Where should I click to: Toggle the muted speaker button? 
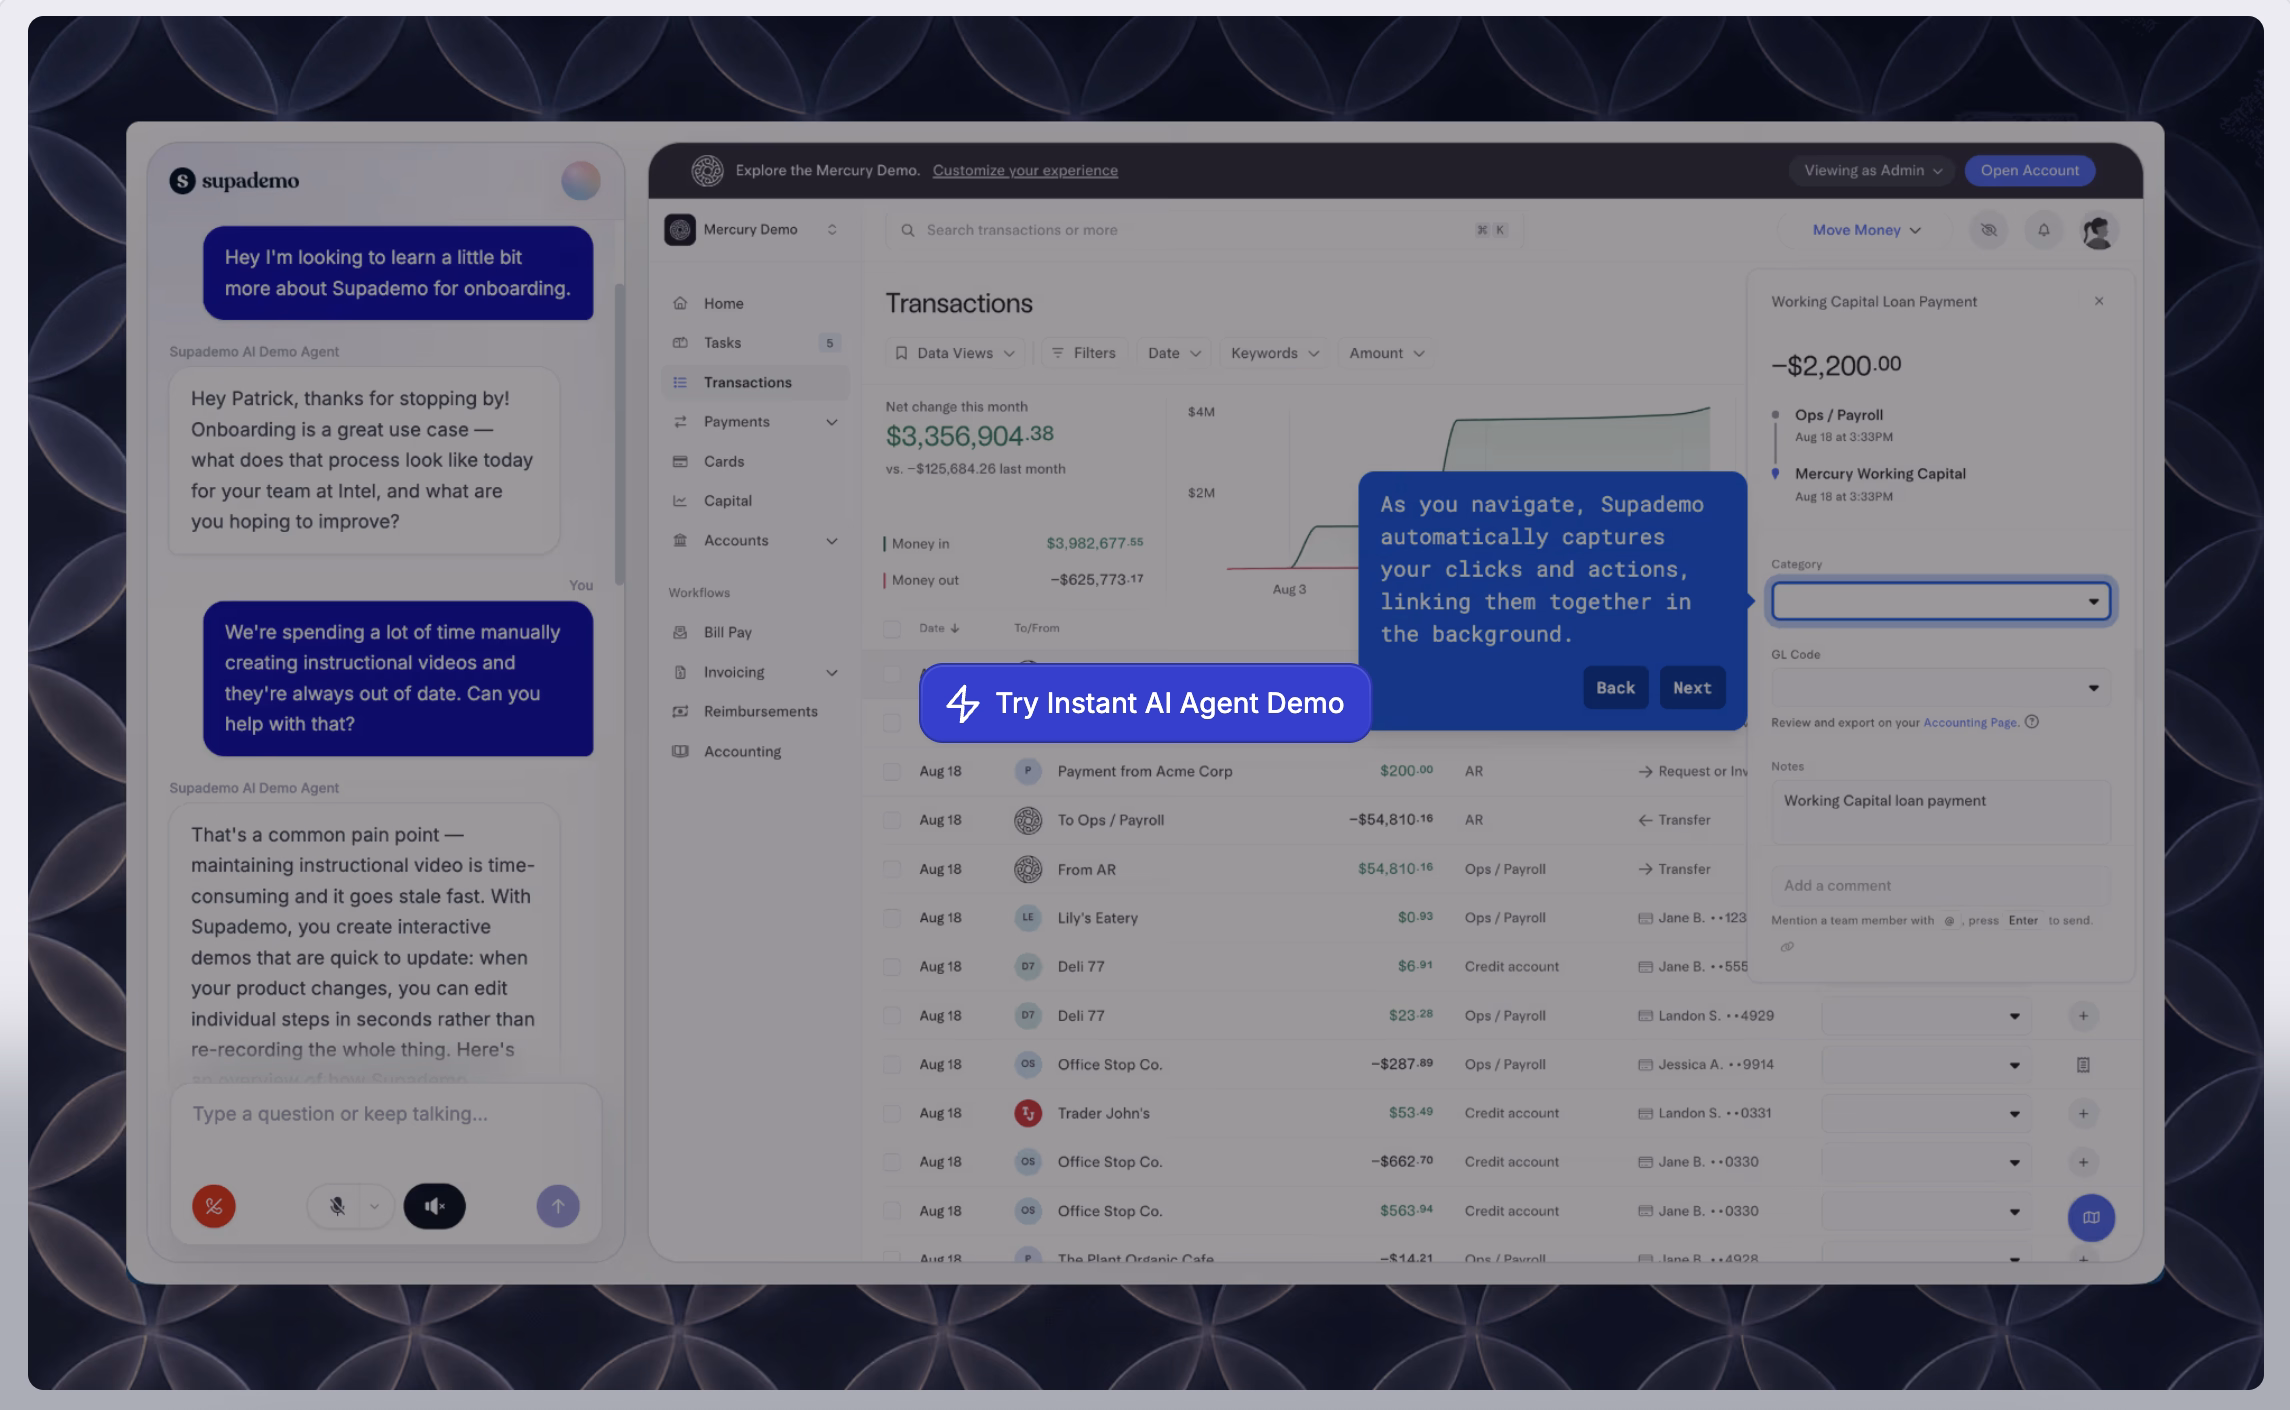point(434,1206)
